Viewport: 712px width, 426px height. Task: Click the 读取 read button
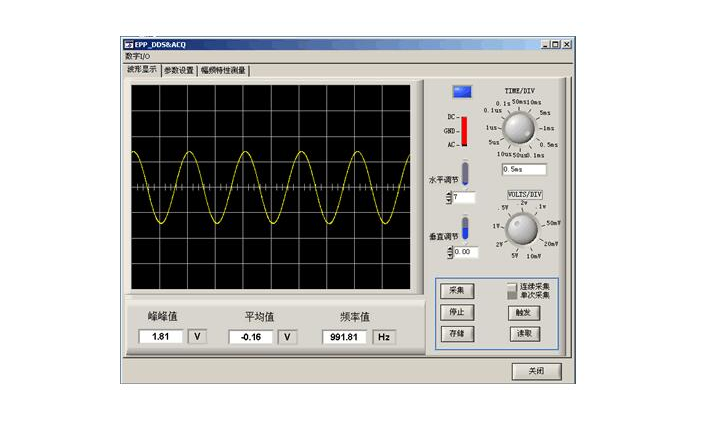(524, 334)
